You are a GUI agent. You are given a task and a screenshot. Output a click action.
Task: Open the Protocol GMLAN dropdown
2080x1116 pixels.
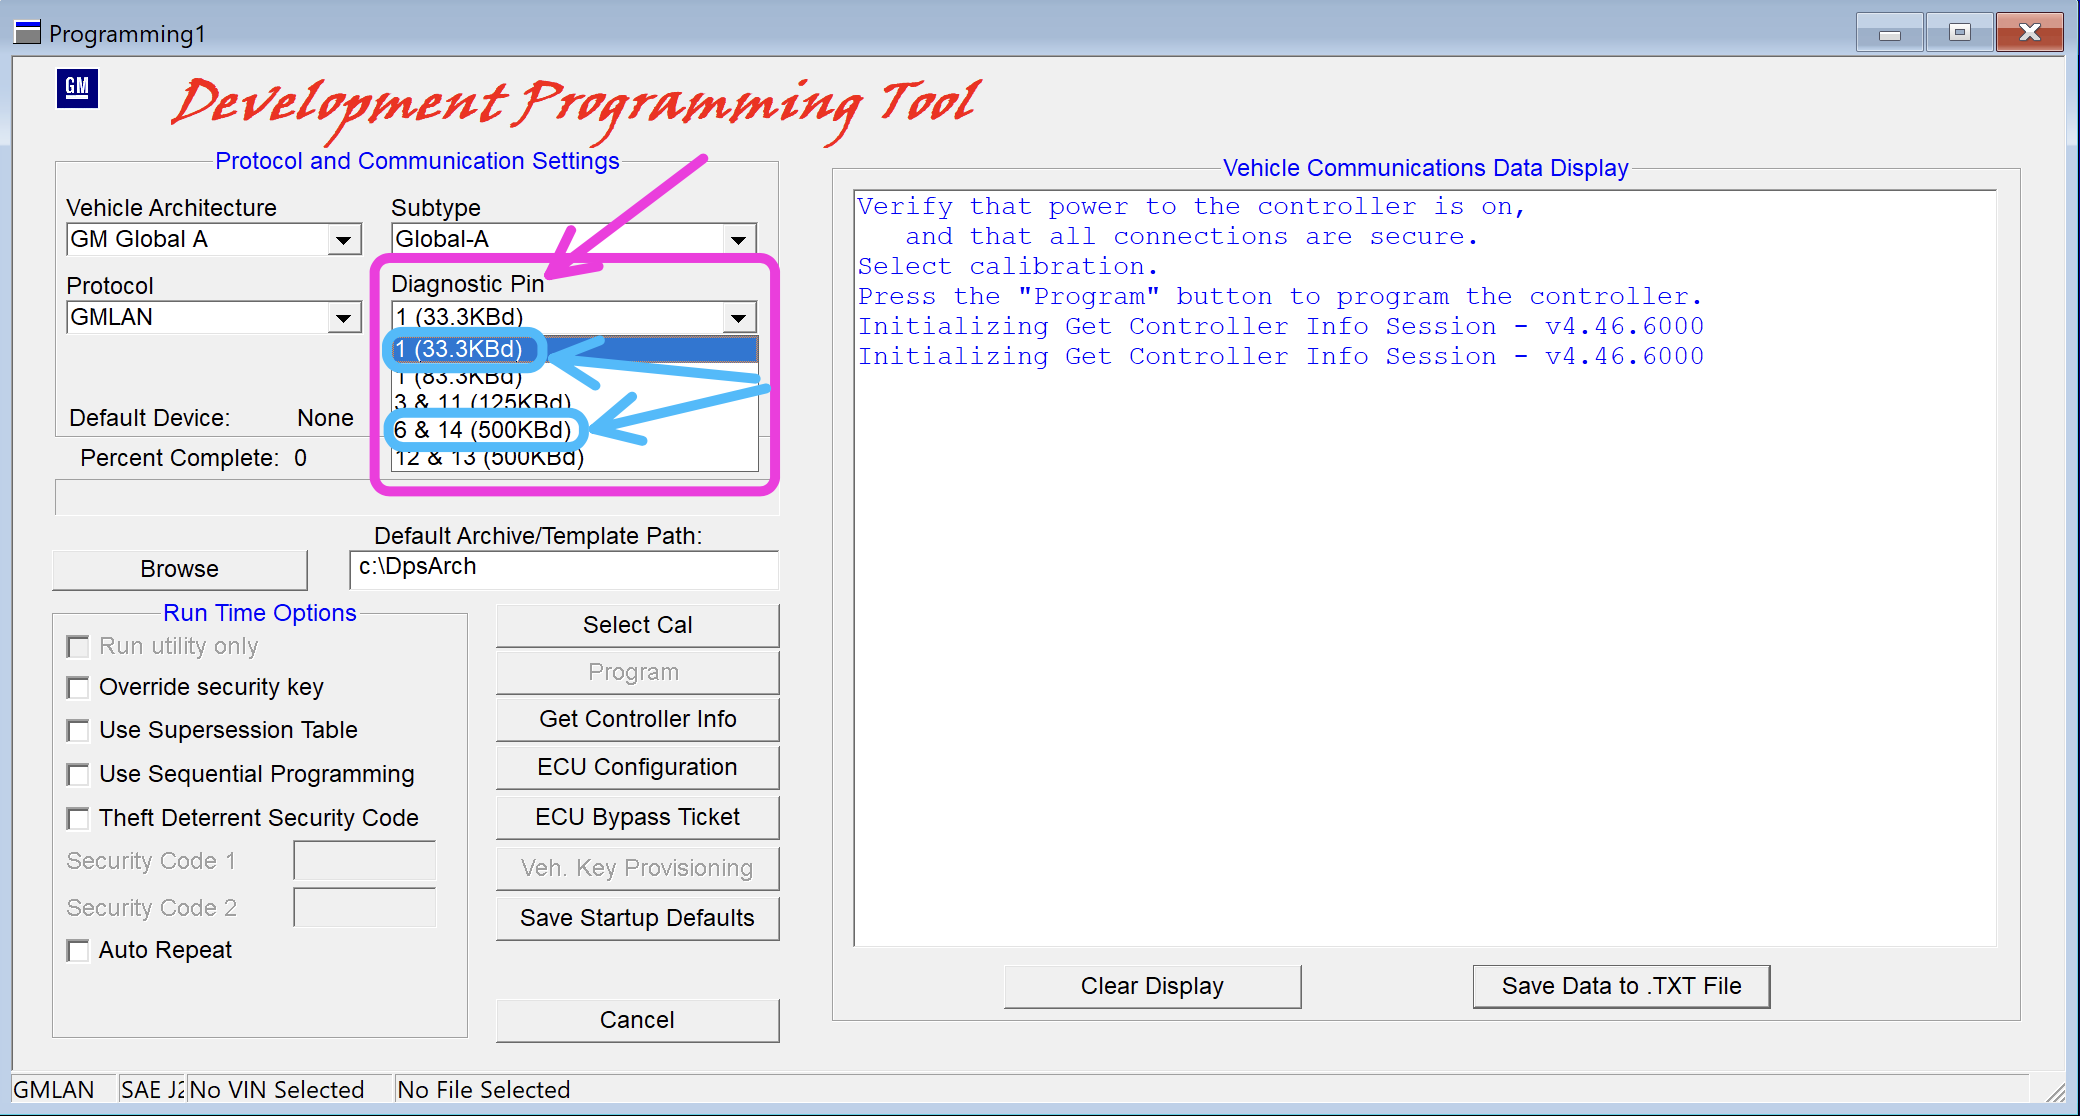click(x=343, y=318)
